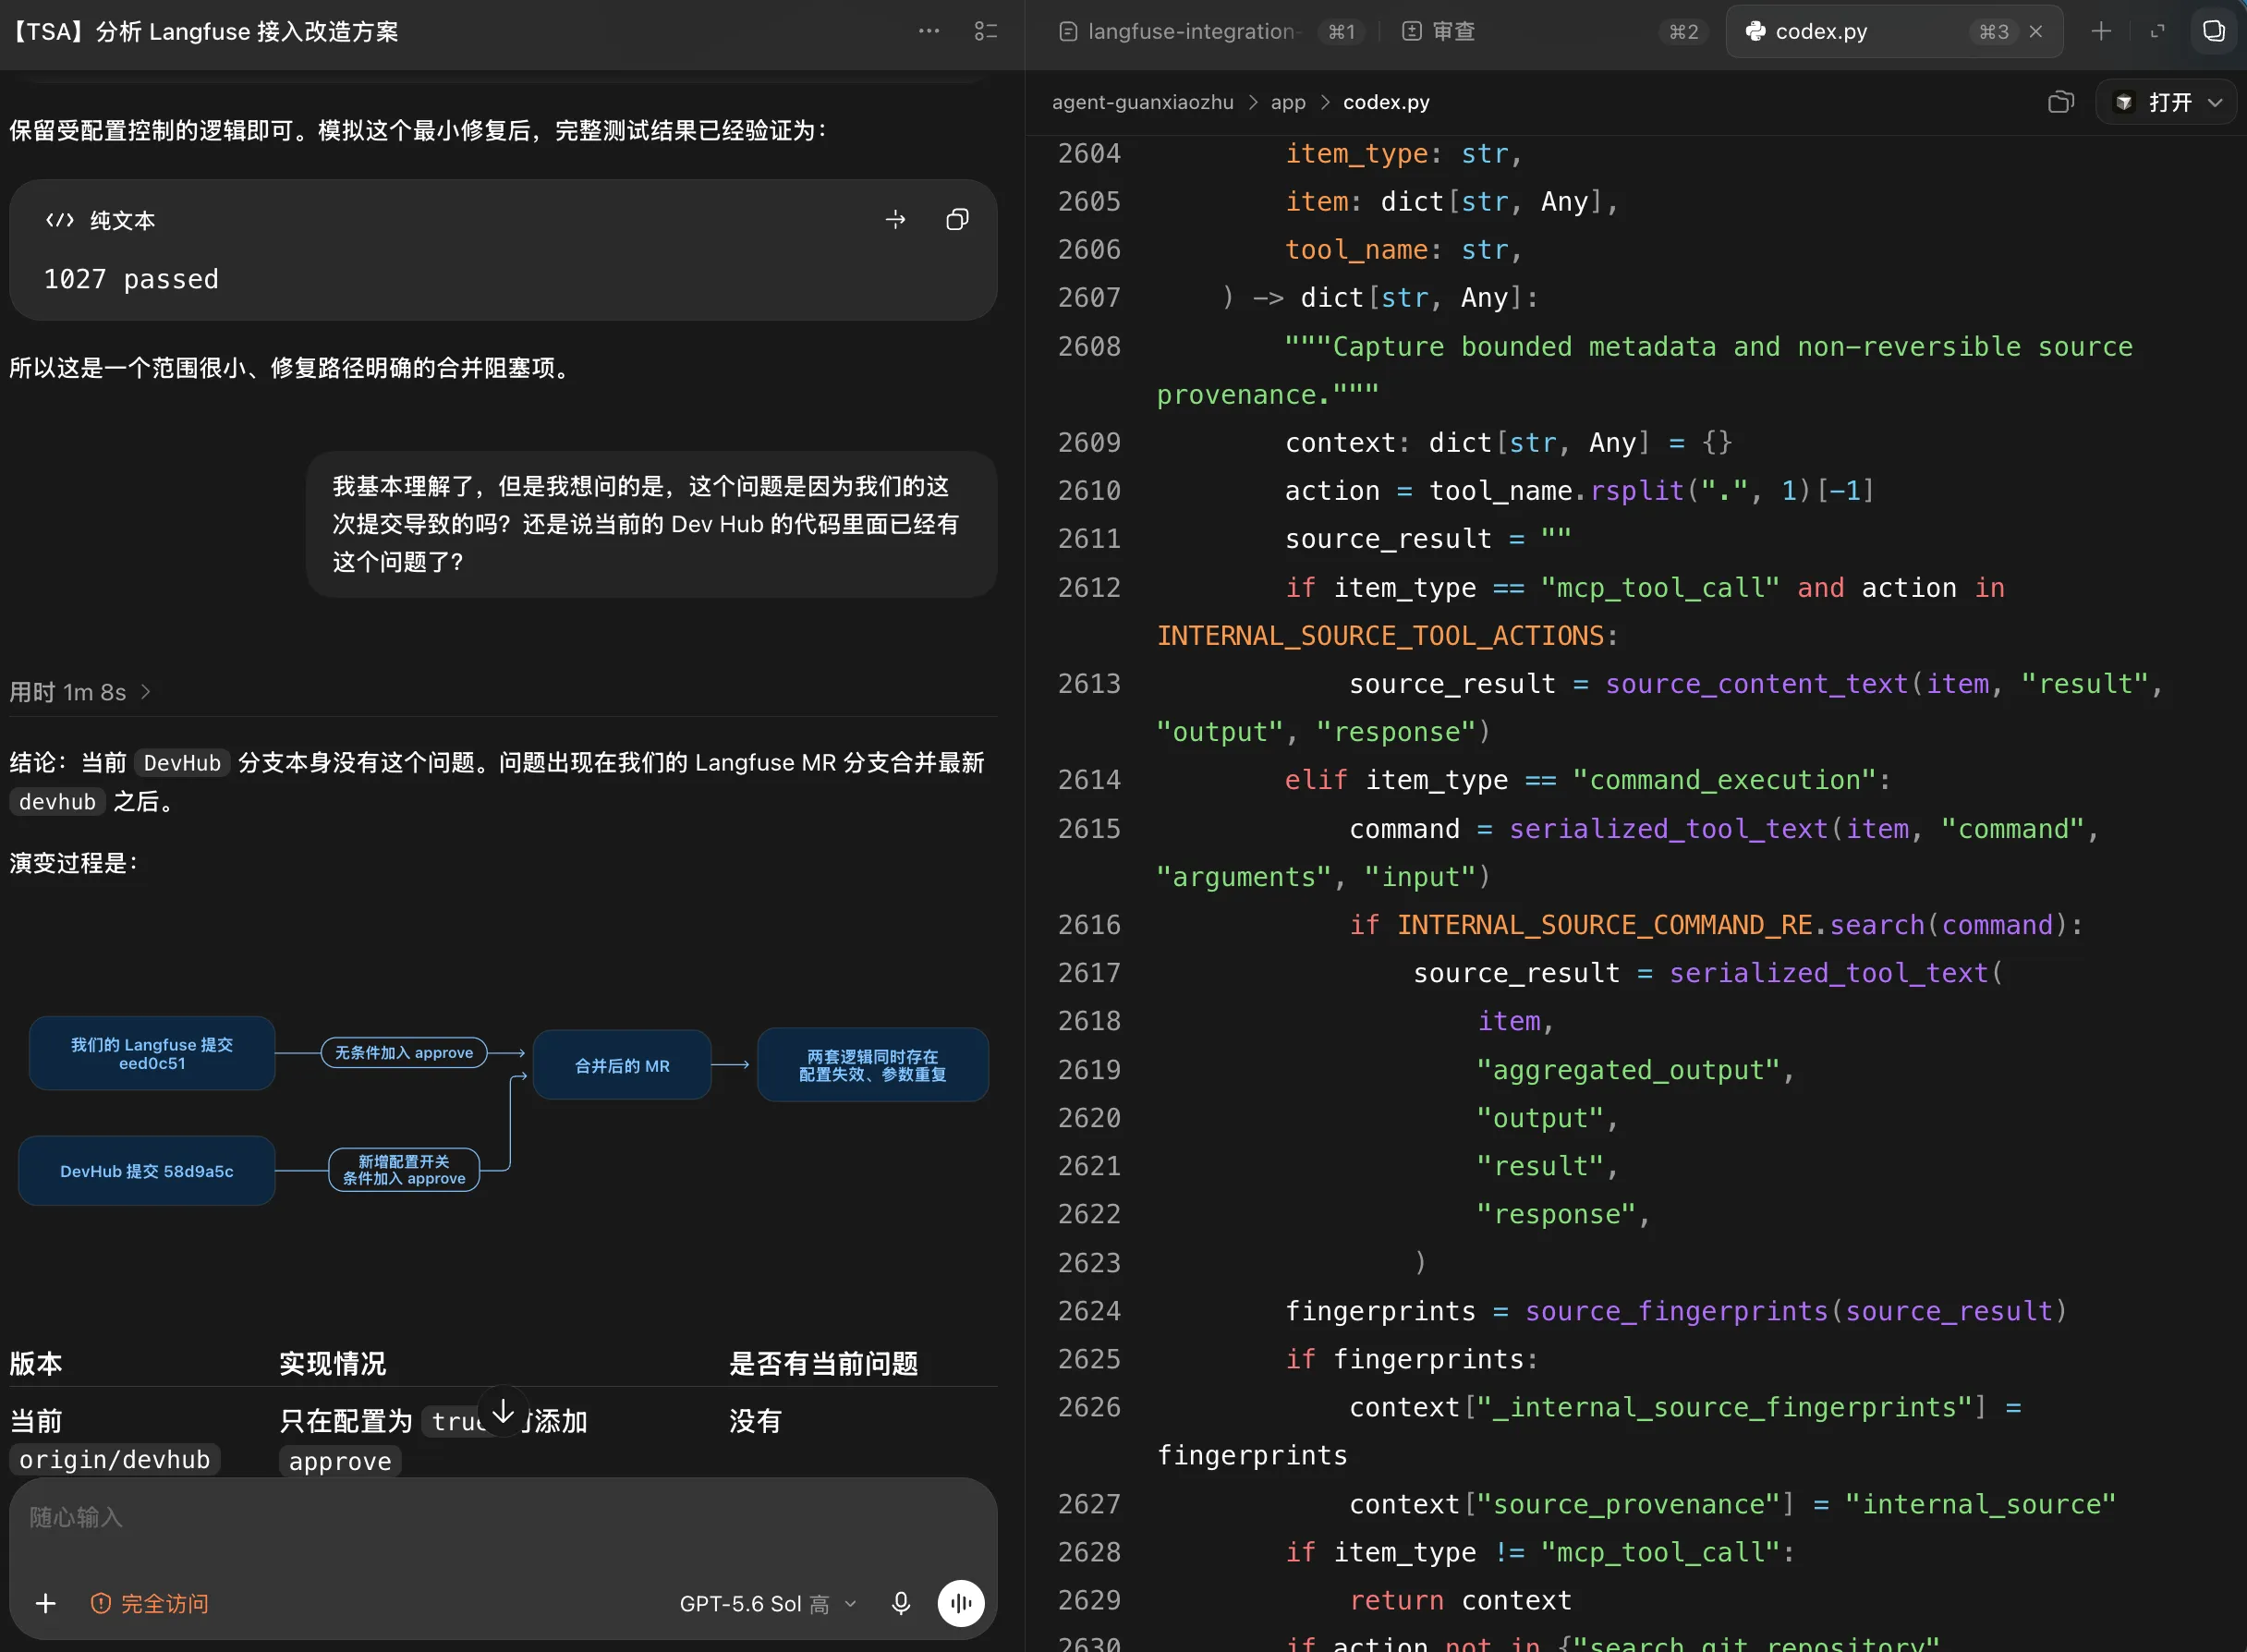Click the conversation title 【TSA】分析 Langfuse 接入改造方案
Screen dimensions: 2247x1652
coord(204,31)
